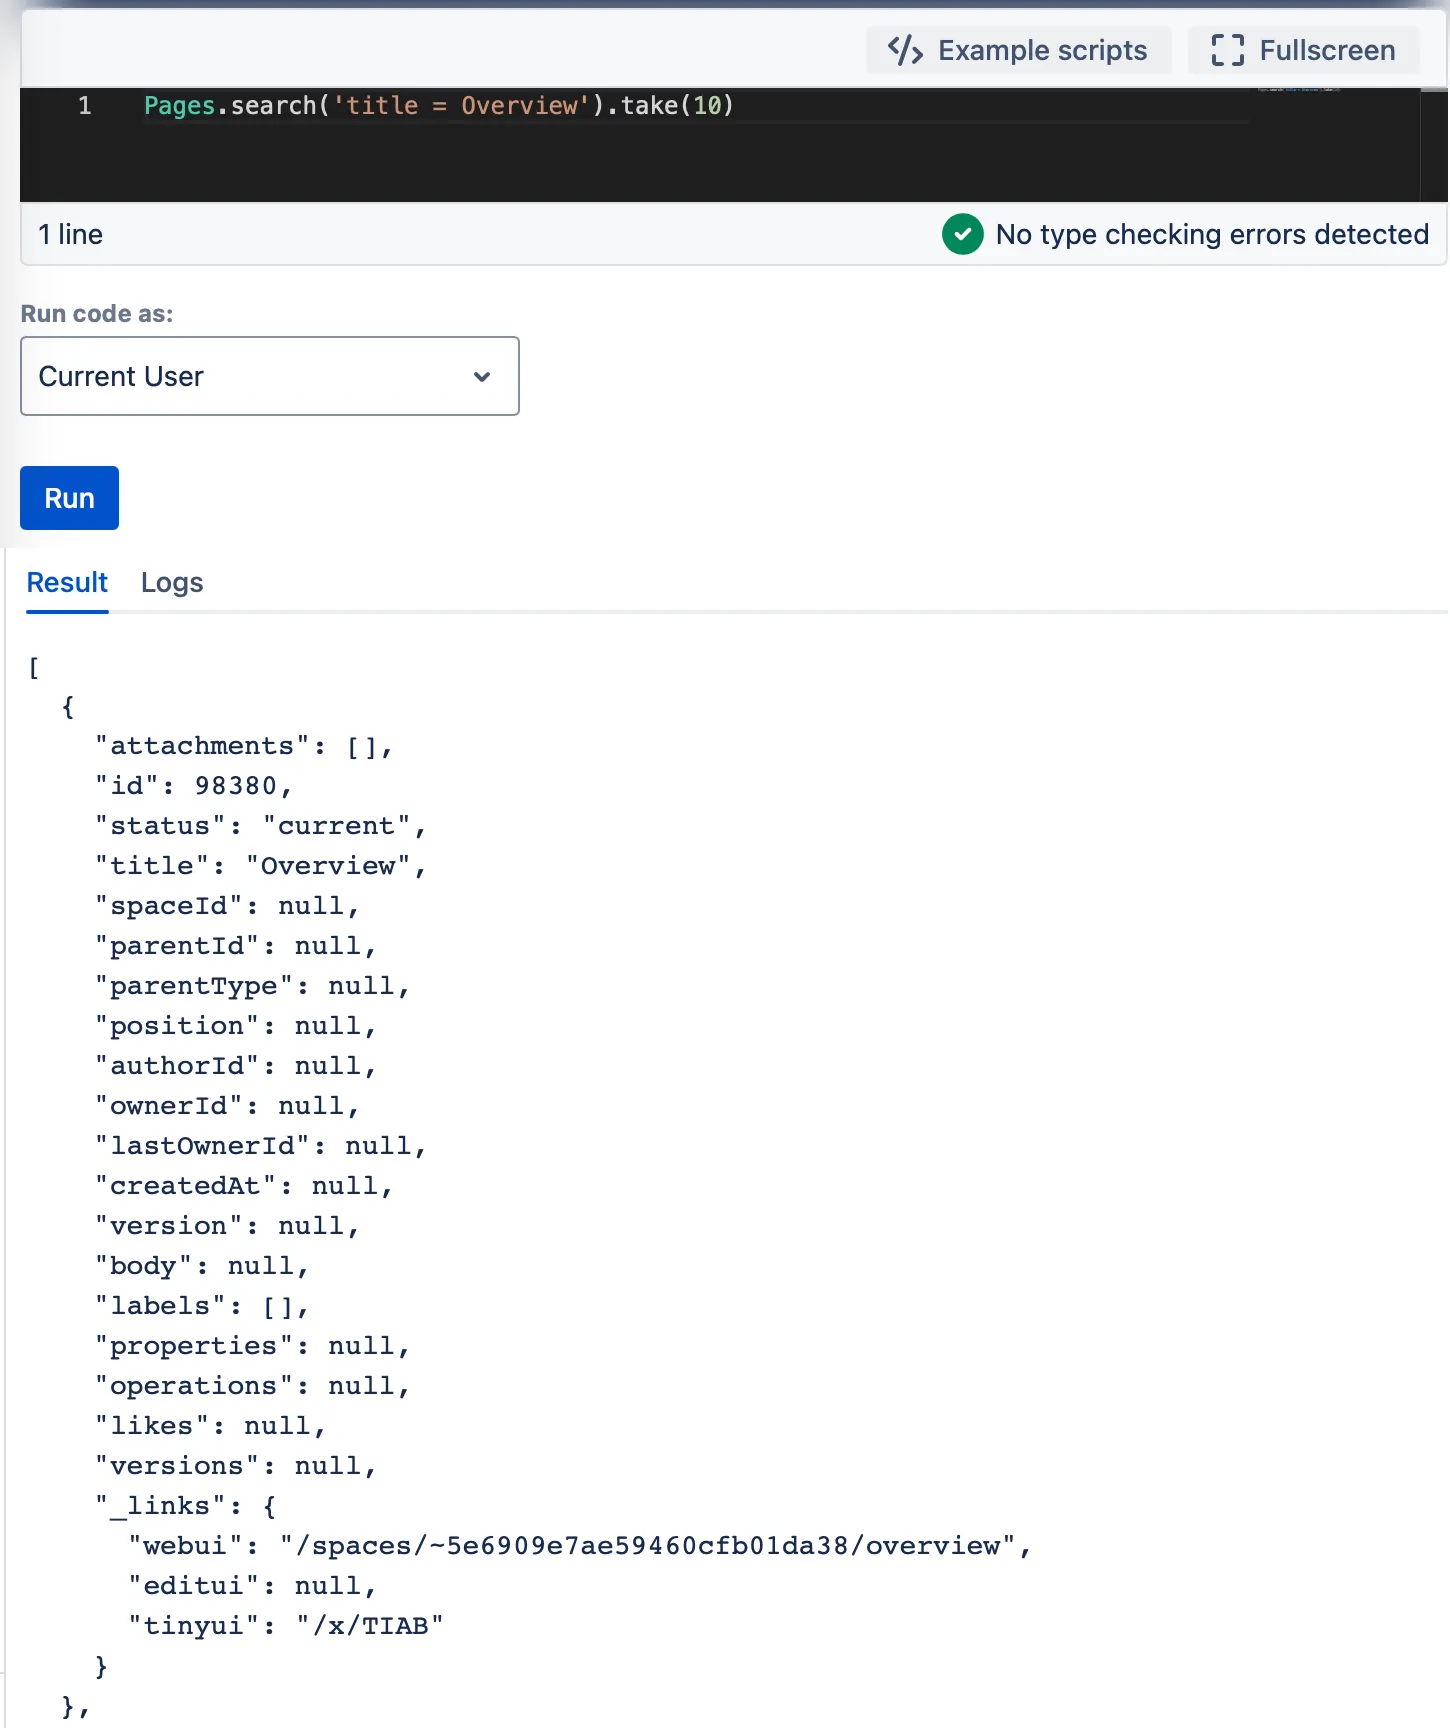Click the "status": "current" line
The image size is (1450, 1728).
tap(261, 826)
